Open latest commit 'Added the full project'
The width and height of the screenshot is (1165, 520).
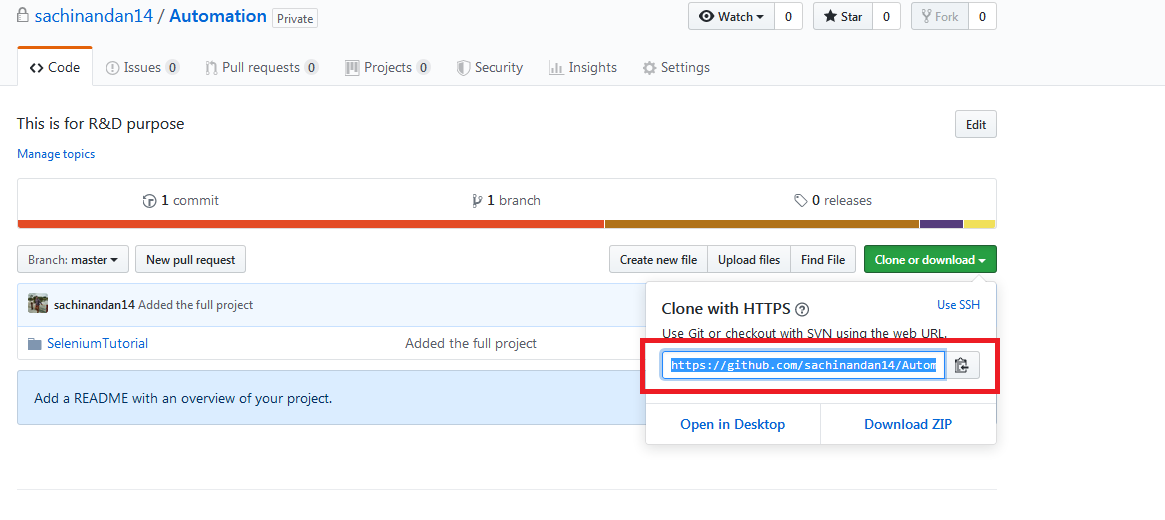[195, 305]
